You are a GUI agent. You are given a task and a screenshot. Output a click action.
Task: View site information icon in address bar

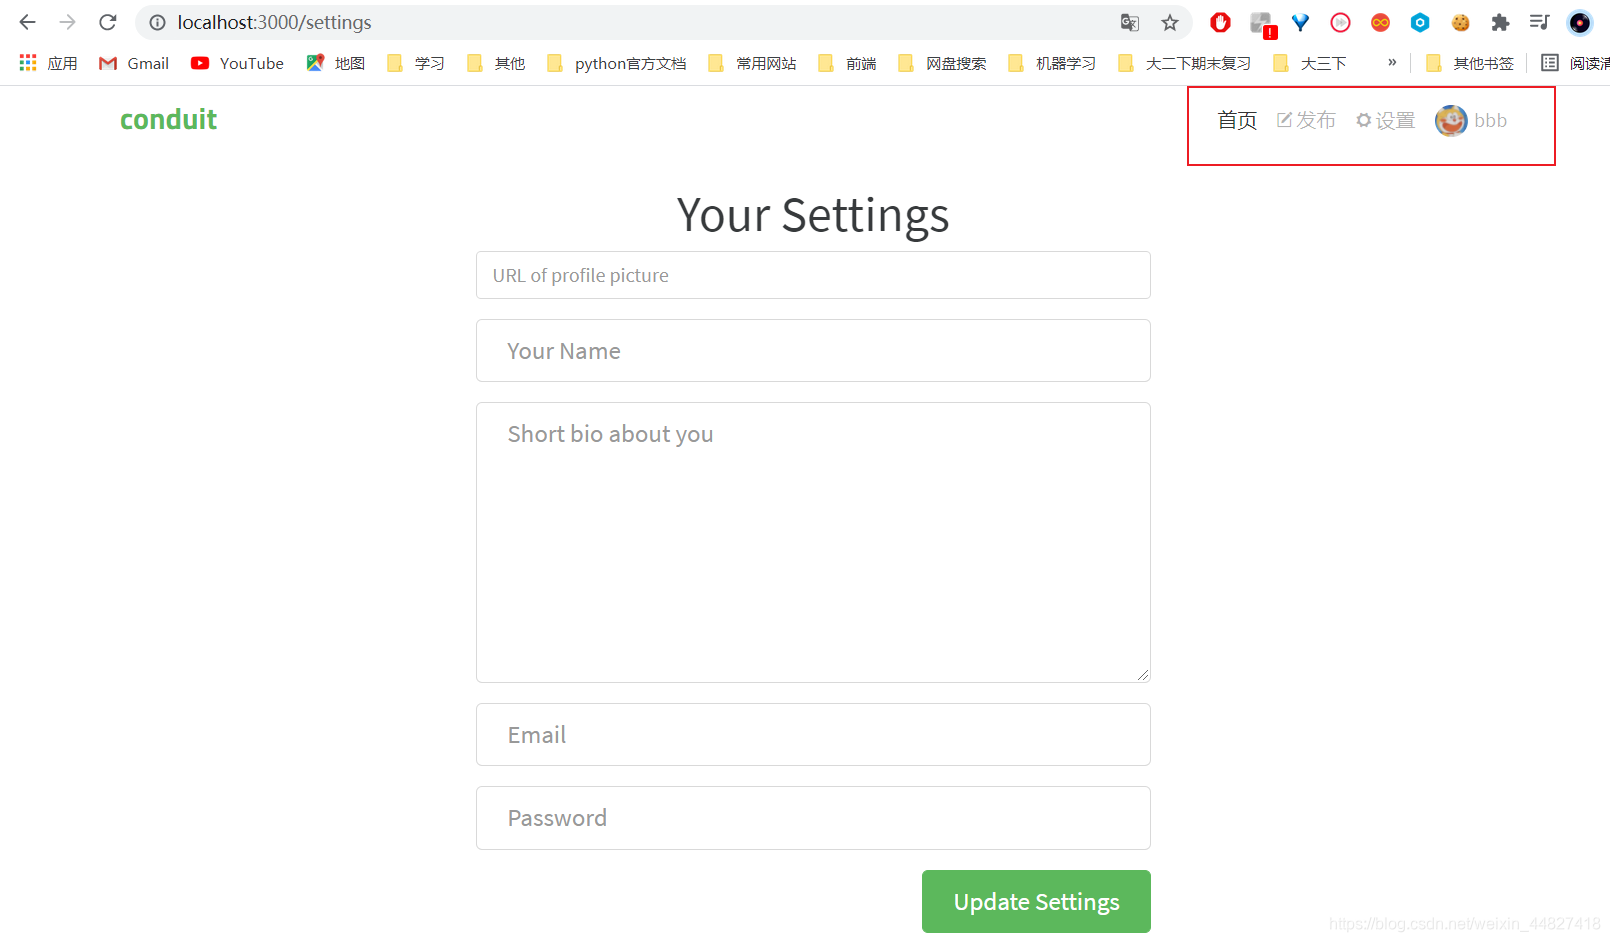(x=157, y=22)
